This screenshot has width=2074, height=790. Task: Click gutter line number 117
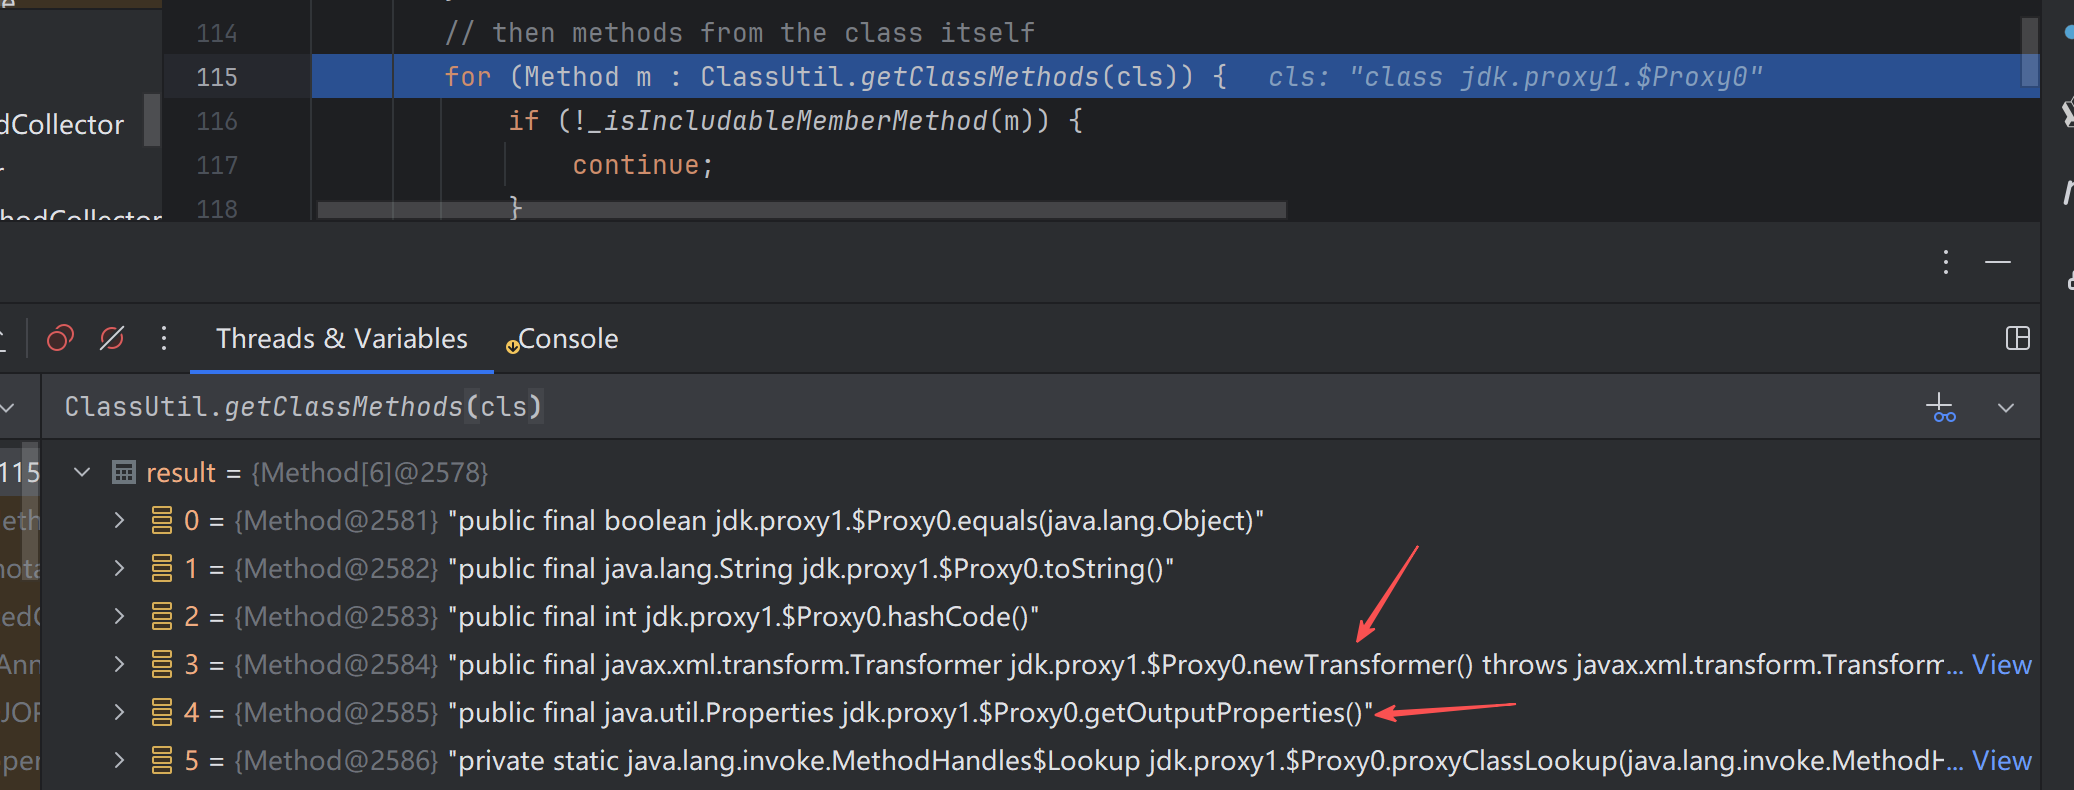(217, 165)
